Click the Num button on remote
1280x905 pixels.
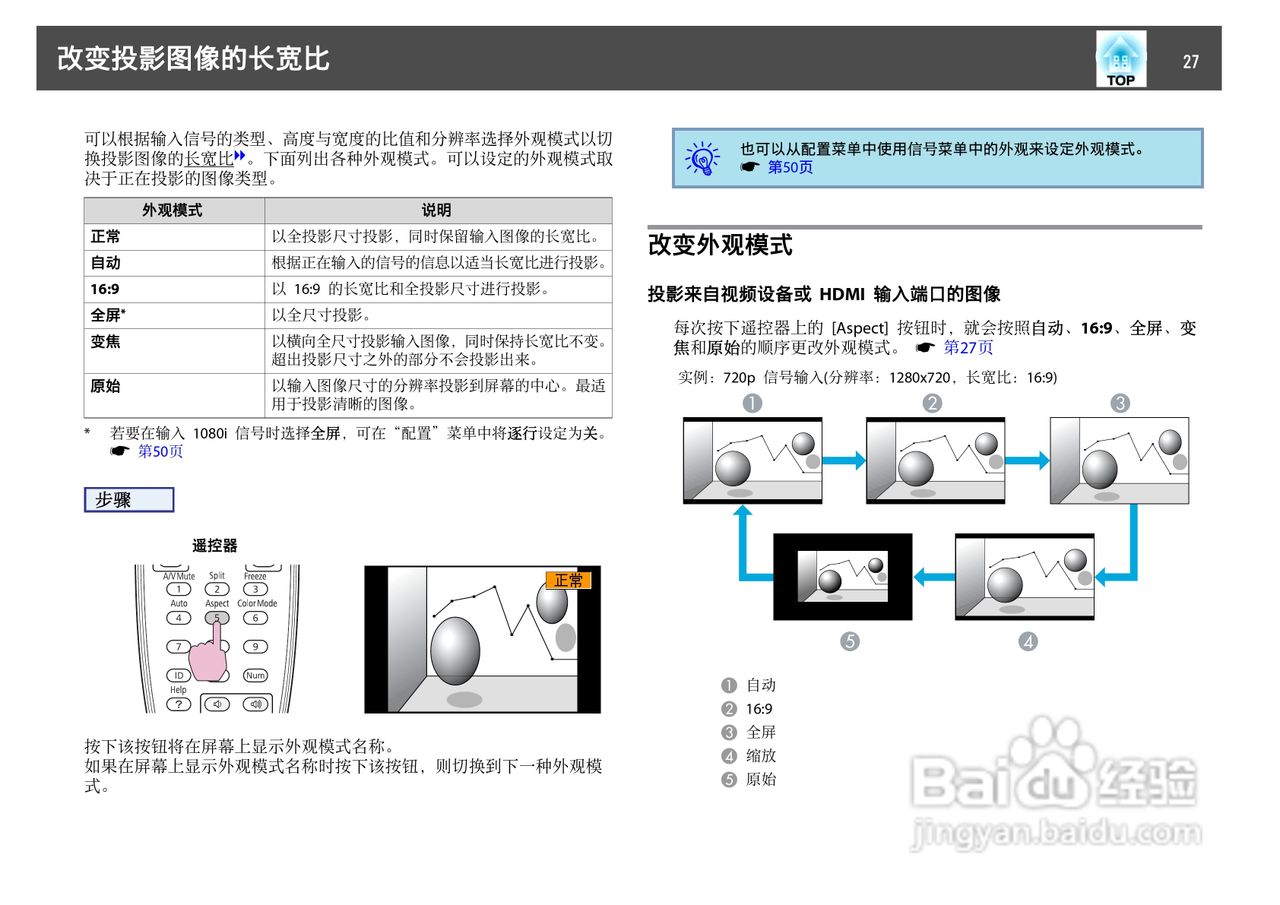[x=255, y=675]
